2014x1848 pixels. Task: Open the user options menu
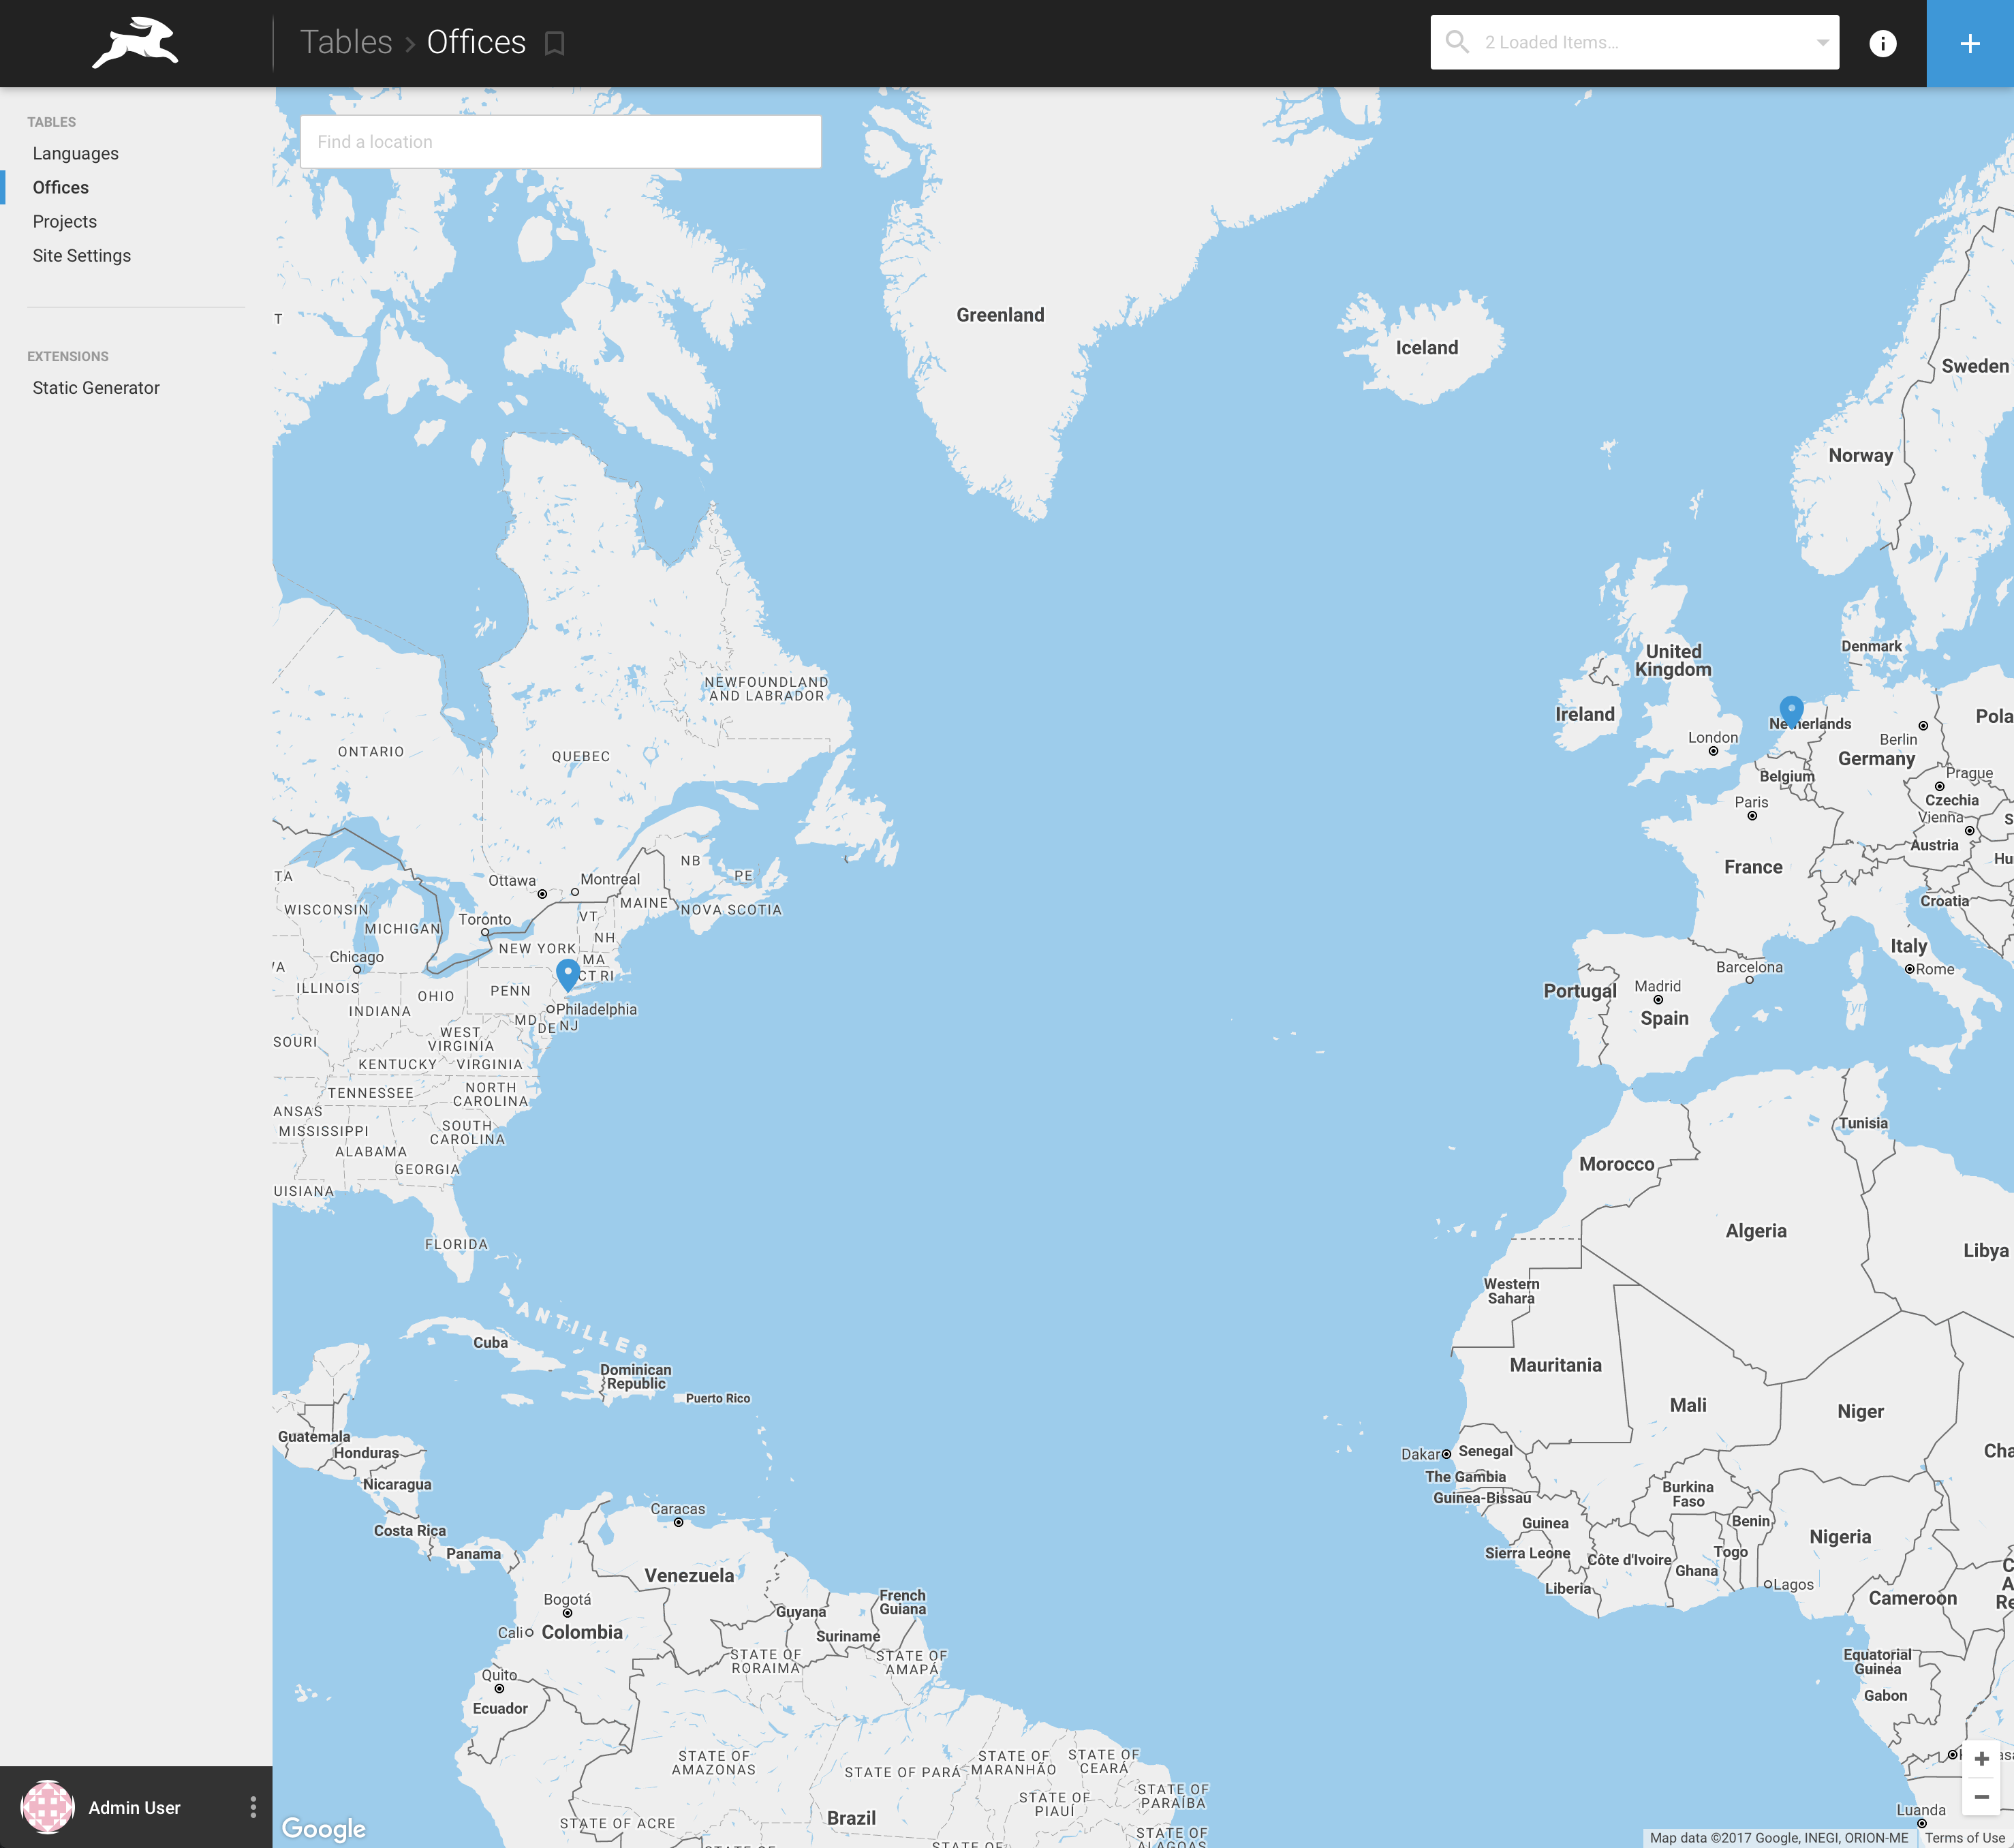point(253,1806)
